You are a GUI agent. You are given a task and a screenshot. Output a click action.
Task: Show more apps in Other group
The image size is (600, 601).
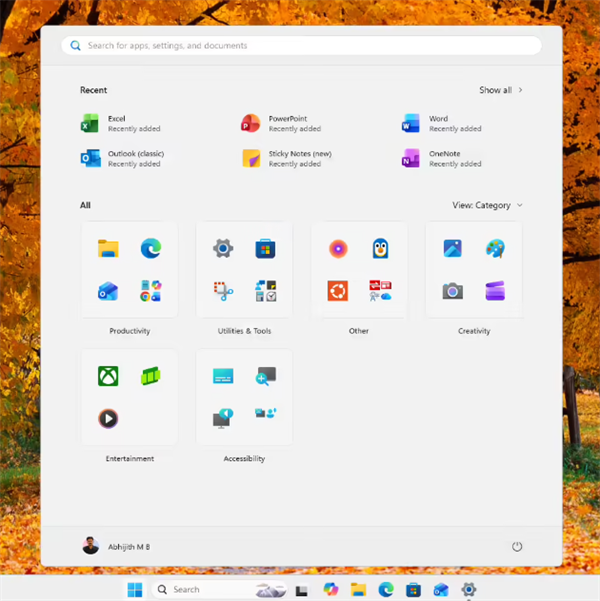(380, 291)
